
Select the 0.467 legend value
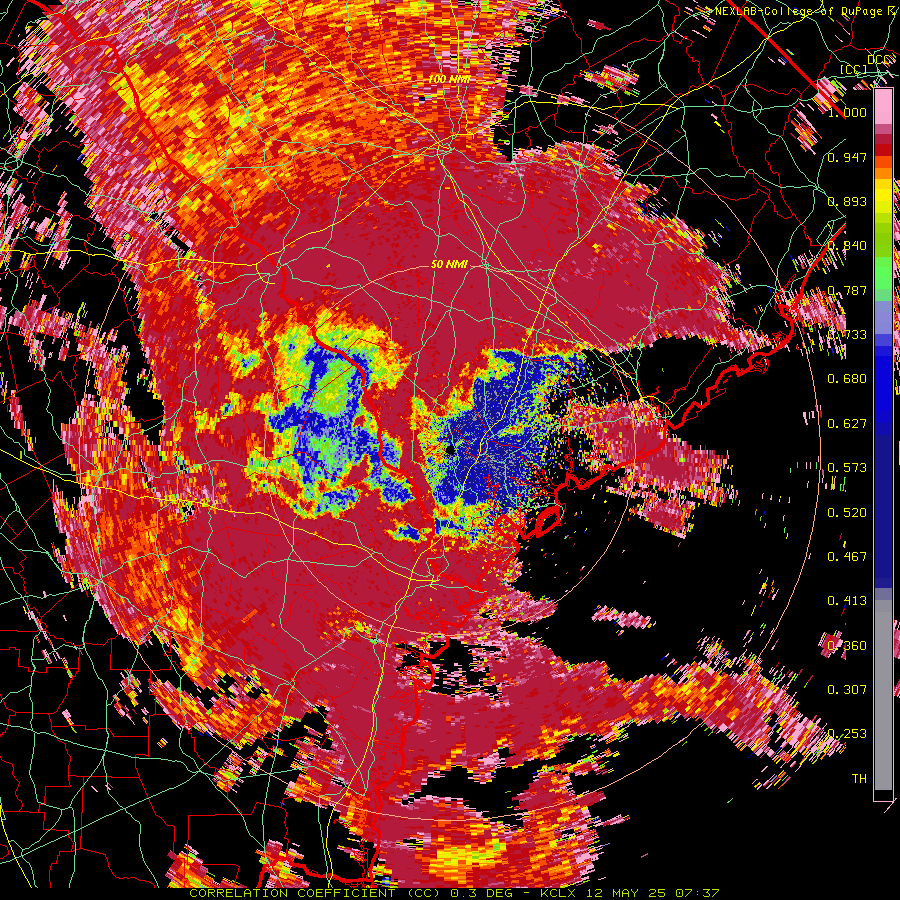[847, 556]
